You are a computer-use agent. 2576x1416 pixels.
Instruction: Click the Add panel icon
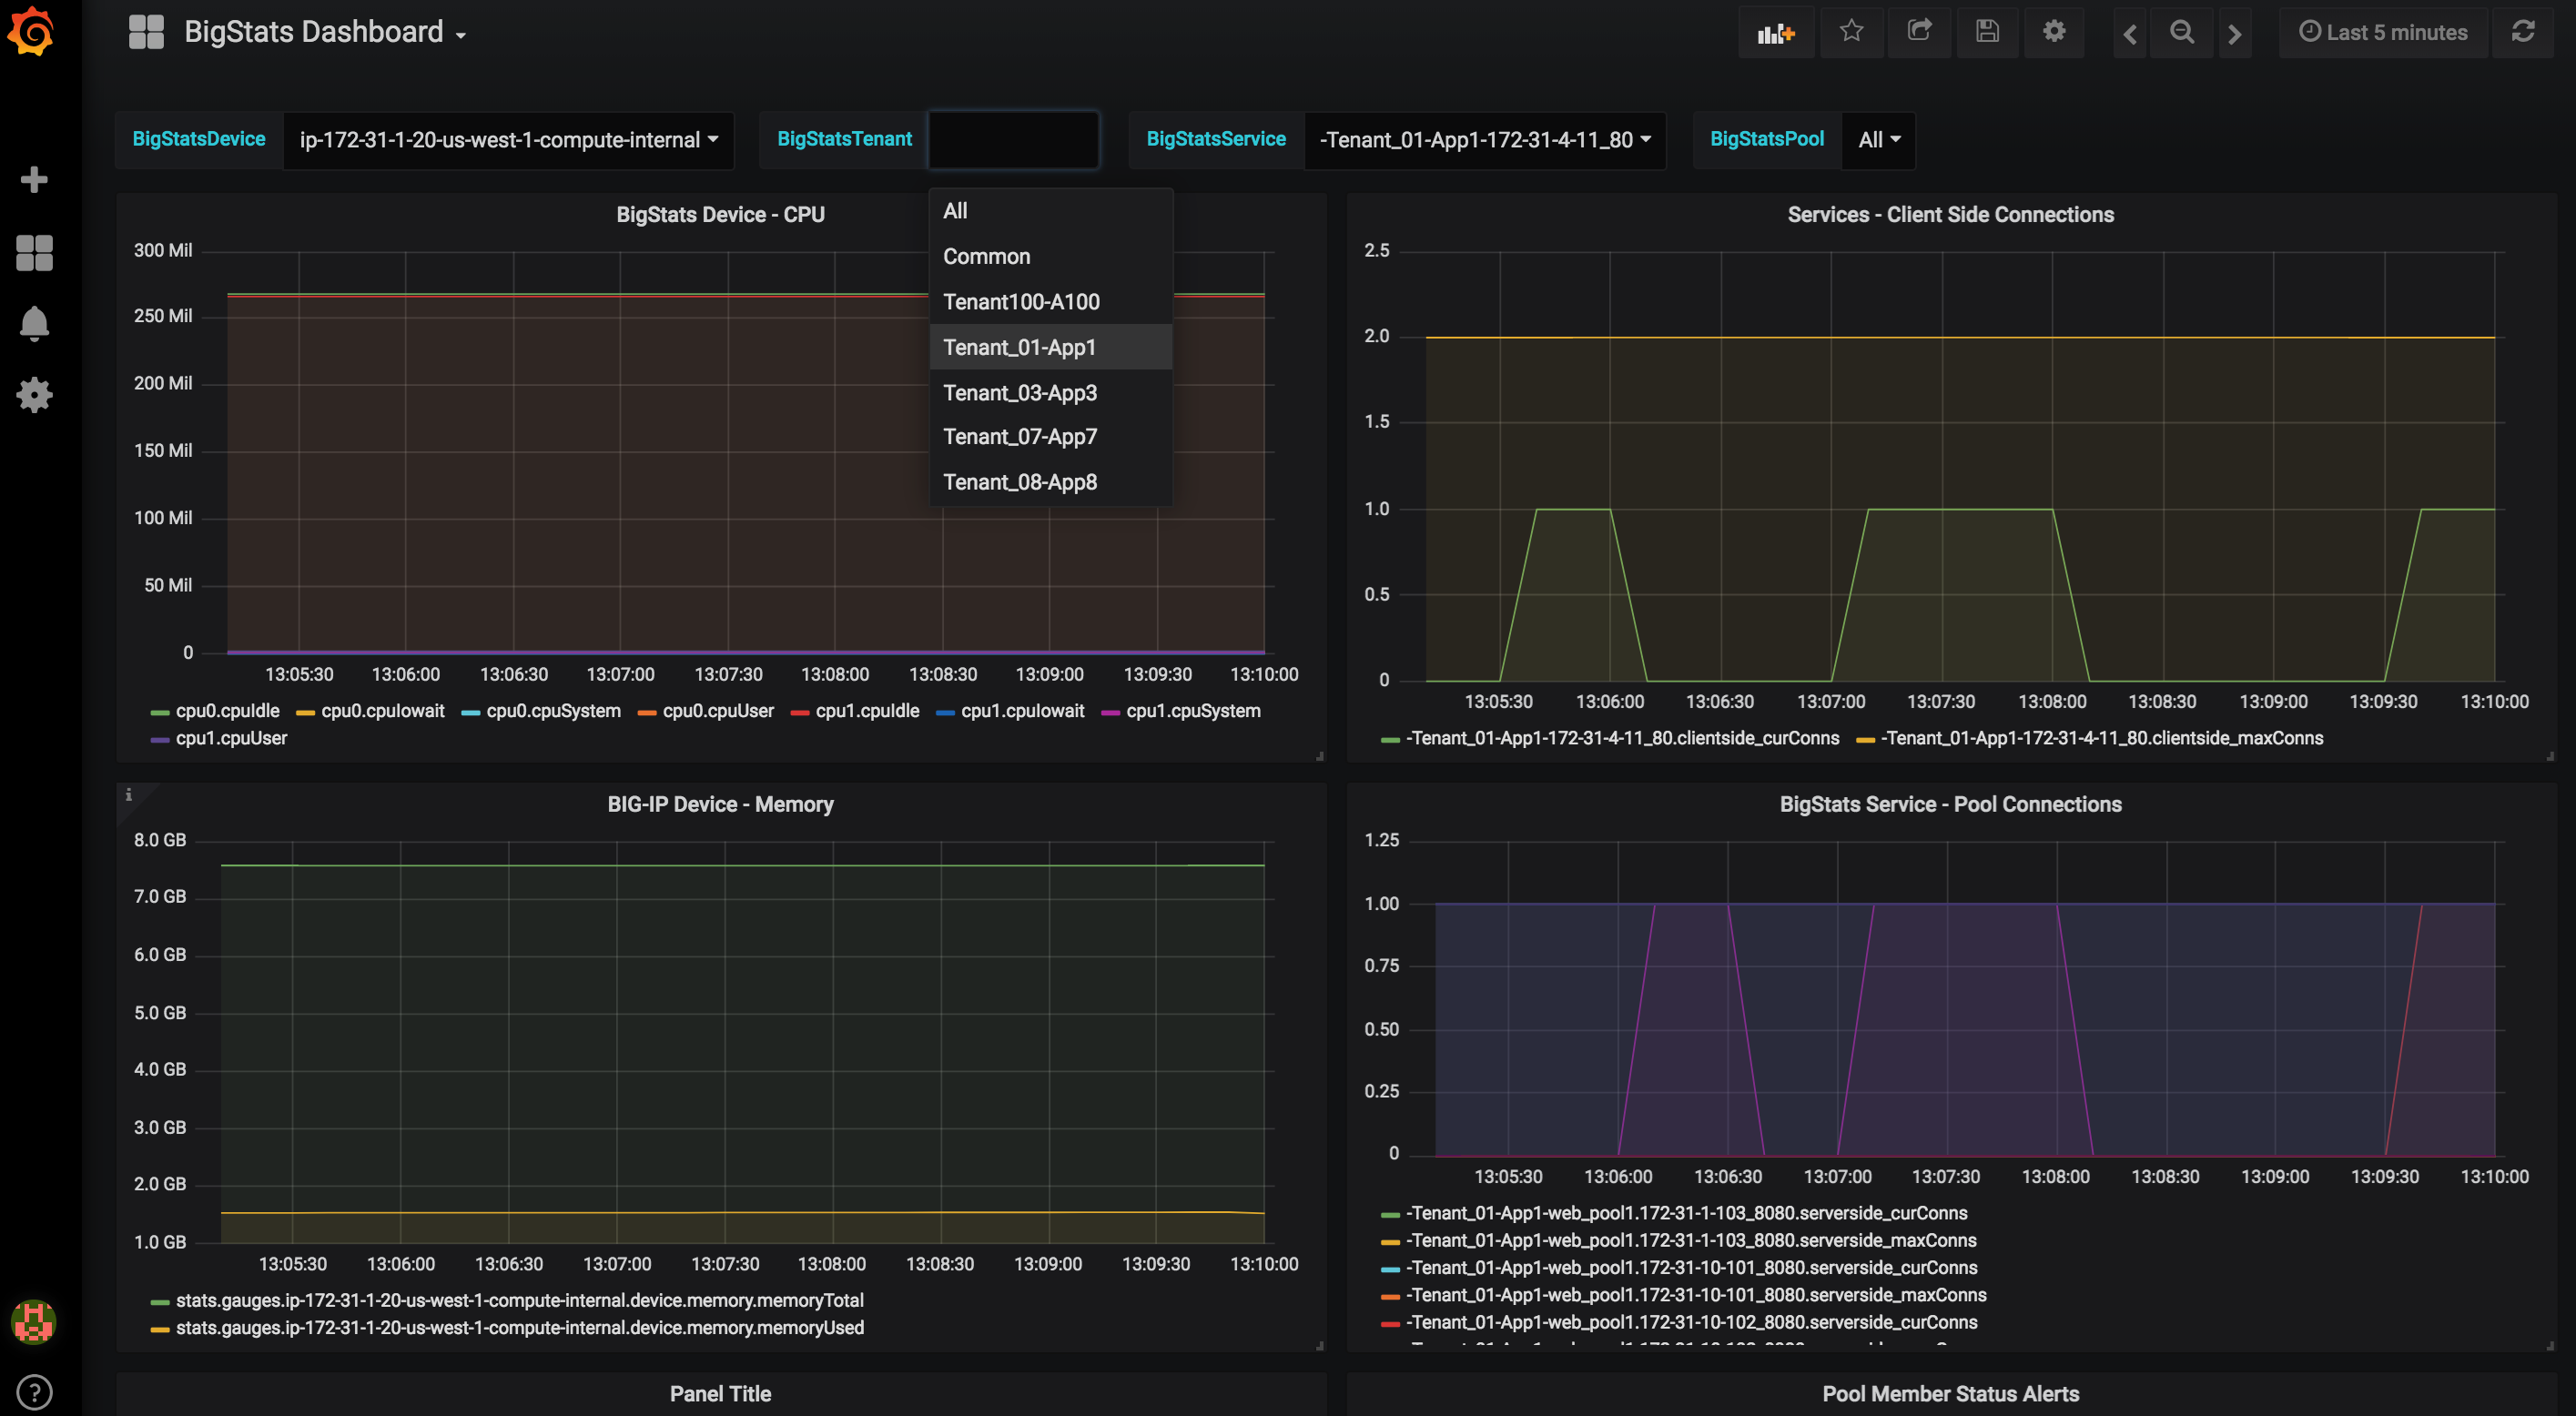click(x=1776, y=33)
